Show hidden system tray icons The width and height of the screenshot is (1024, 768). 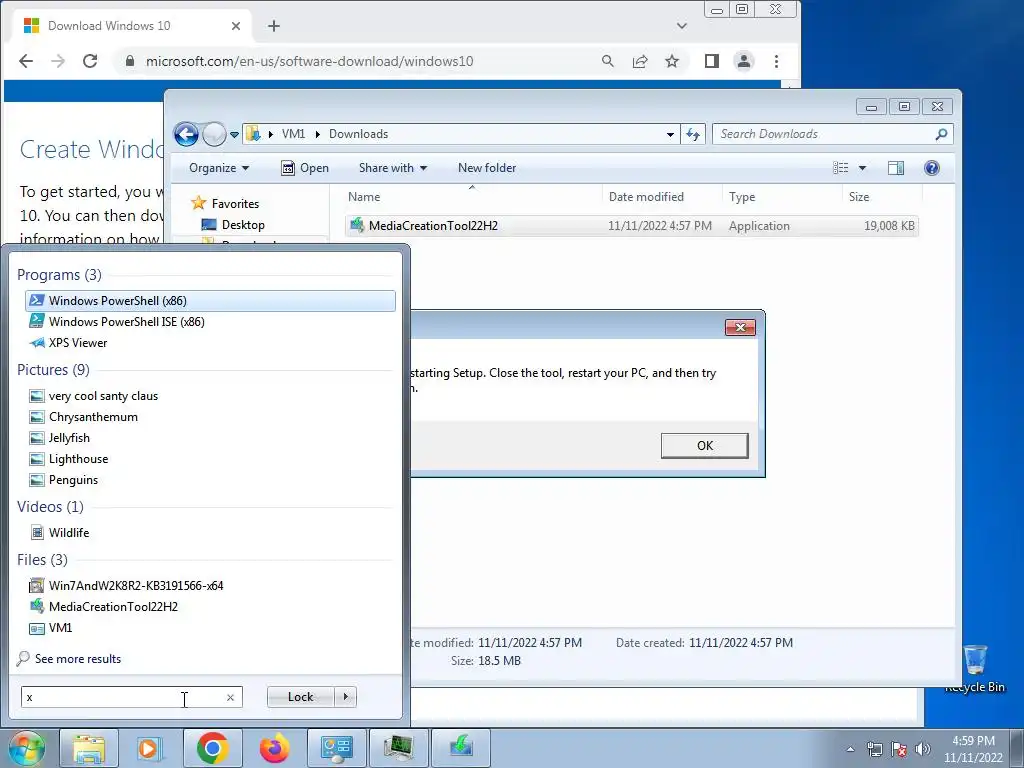click(x=850, y=750)
